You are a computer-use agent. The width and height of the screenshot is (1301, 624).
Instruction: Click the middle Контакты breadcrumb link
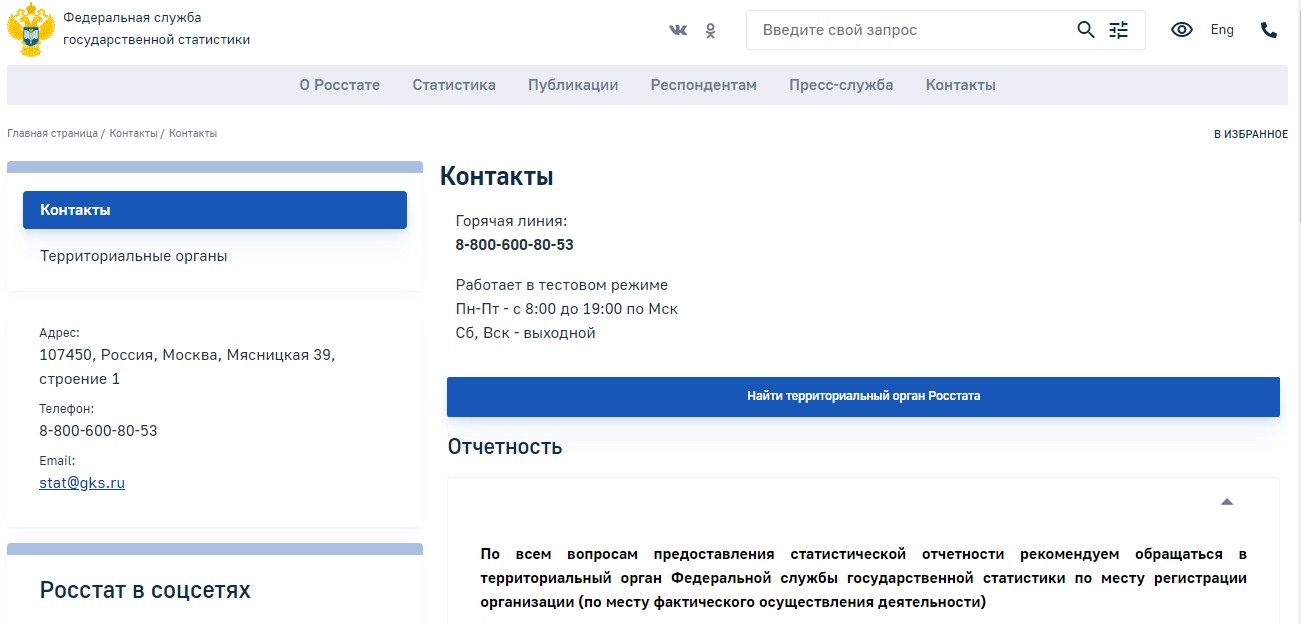[x=133, y=133]
